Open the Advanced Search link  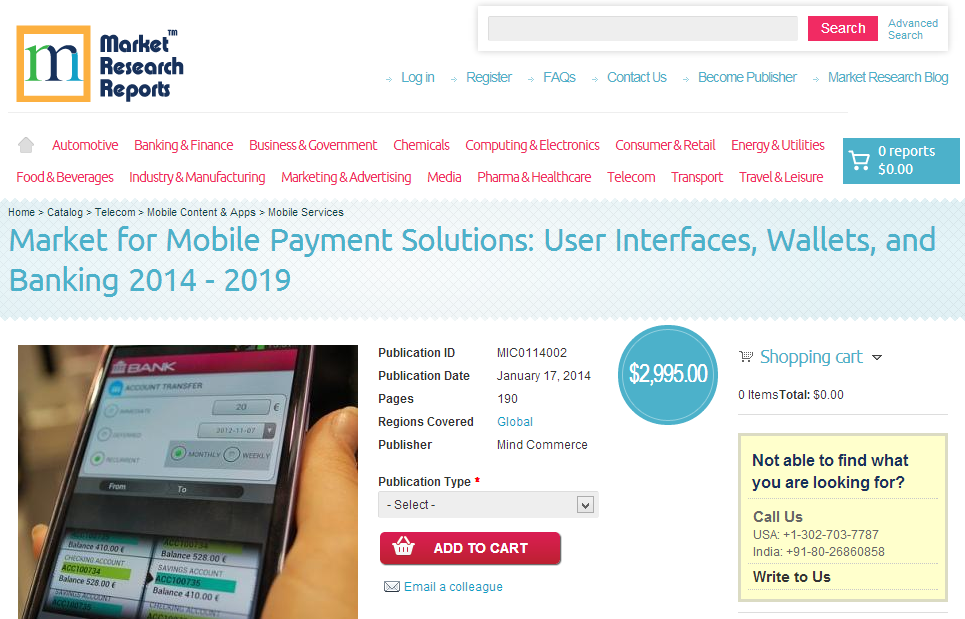click(913, 29)
